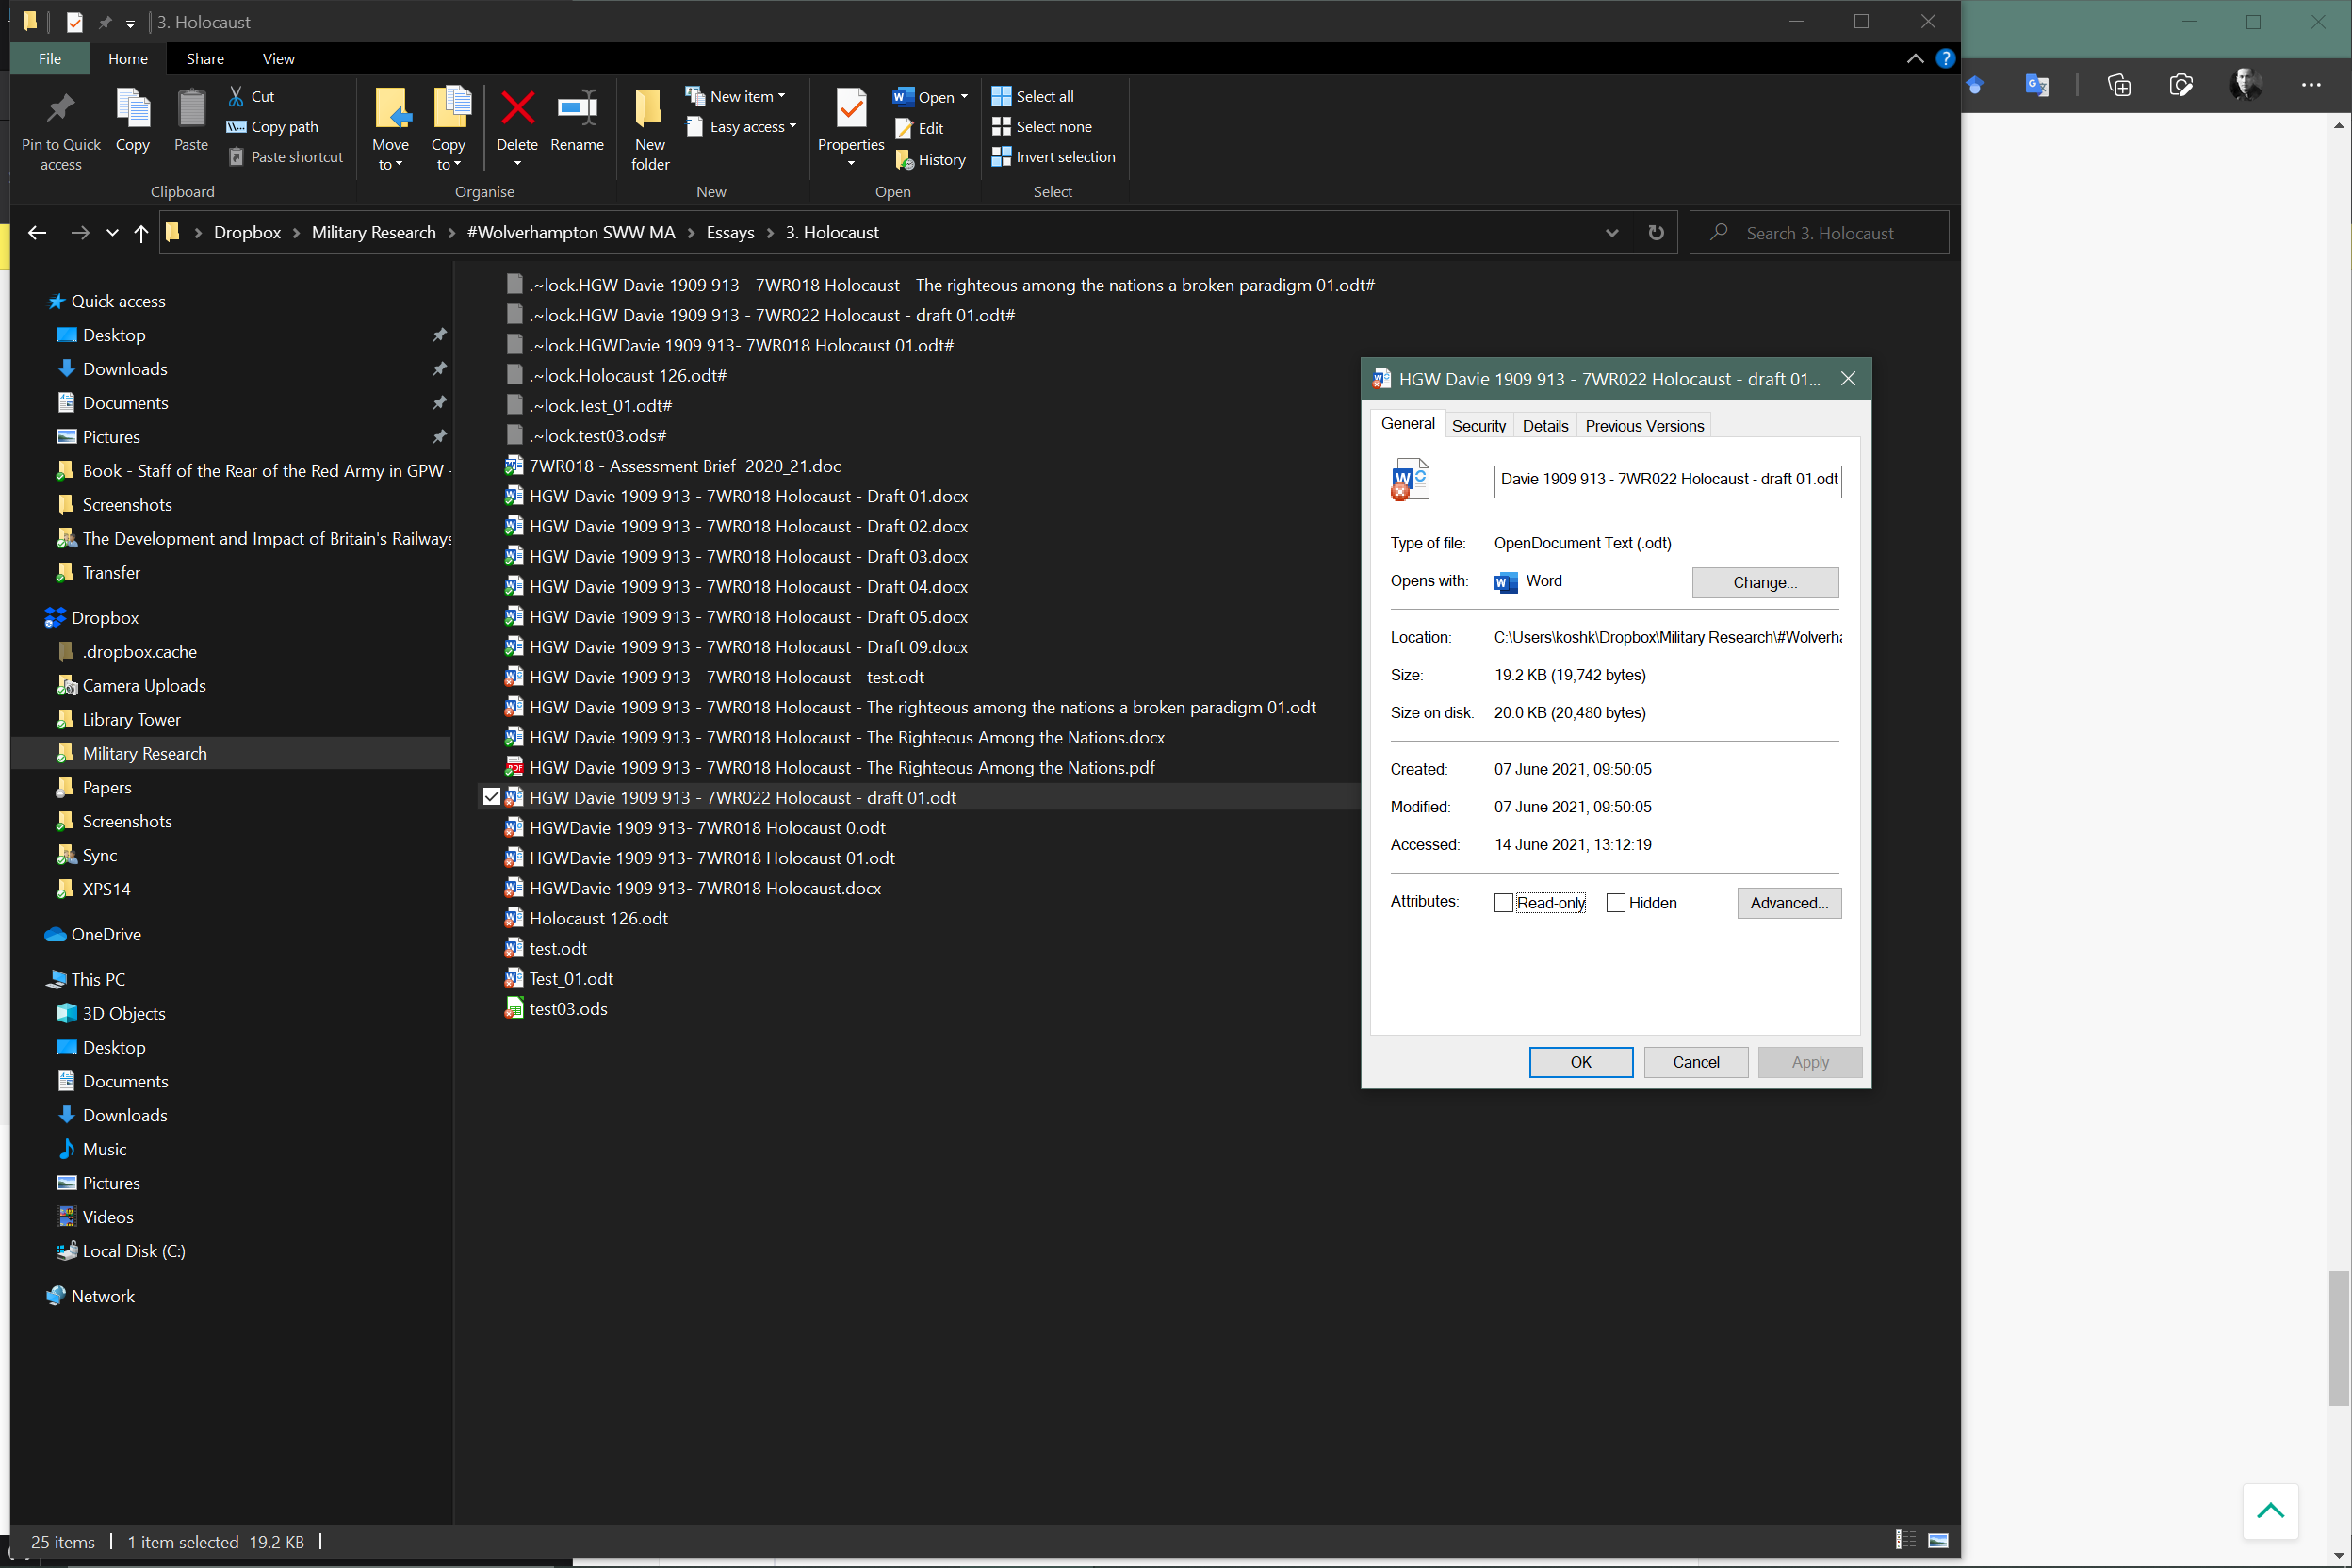Click the New folder icon
Screen dimensions: 2352x1568
point(649,108)
